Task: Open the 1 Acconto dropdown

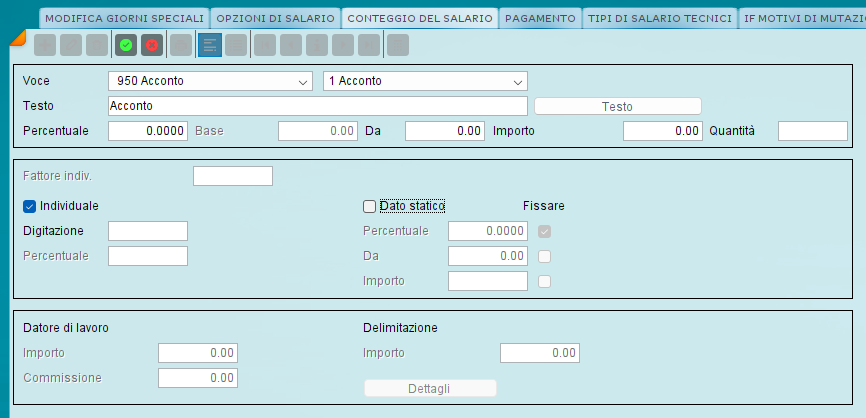Action: pos(425,81)
